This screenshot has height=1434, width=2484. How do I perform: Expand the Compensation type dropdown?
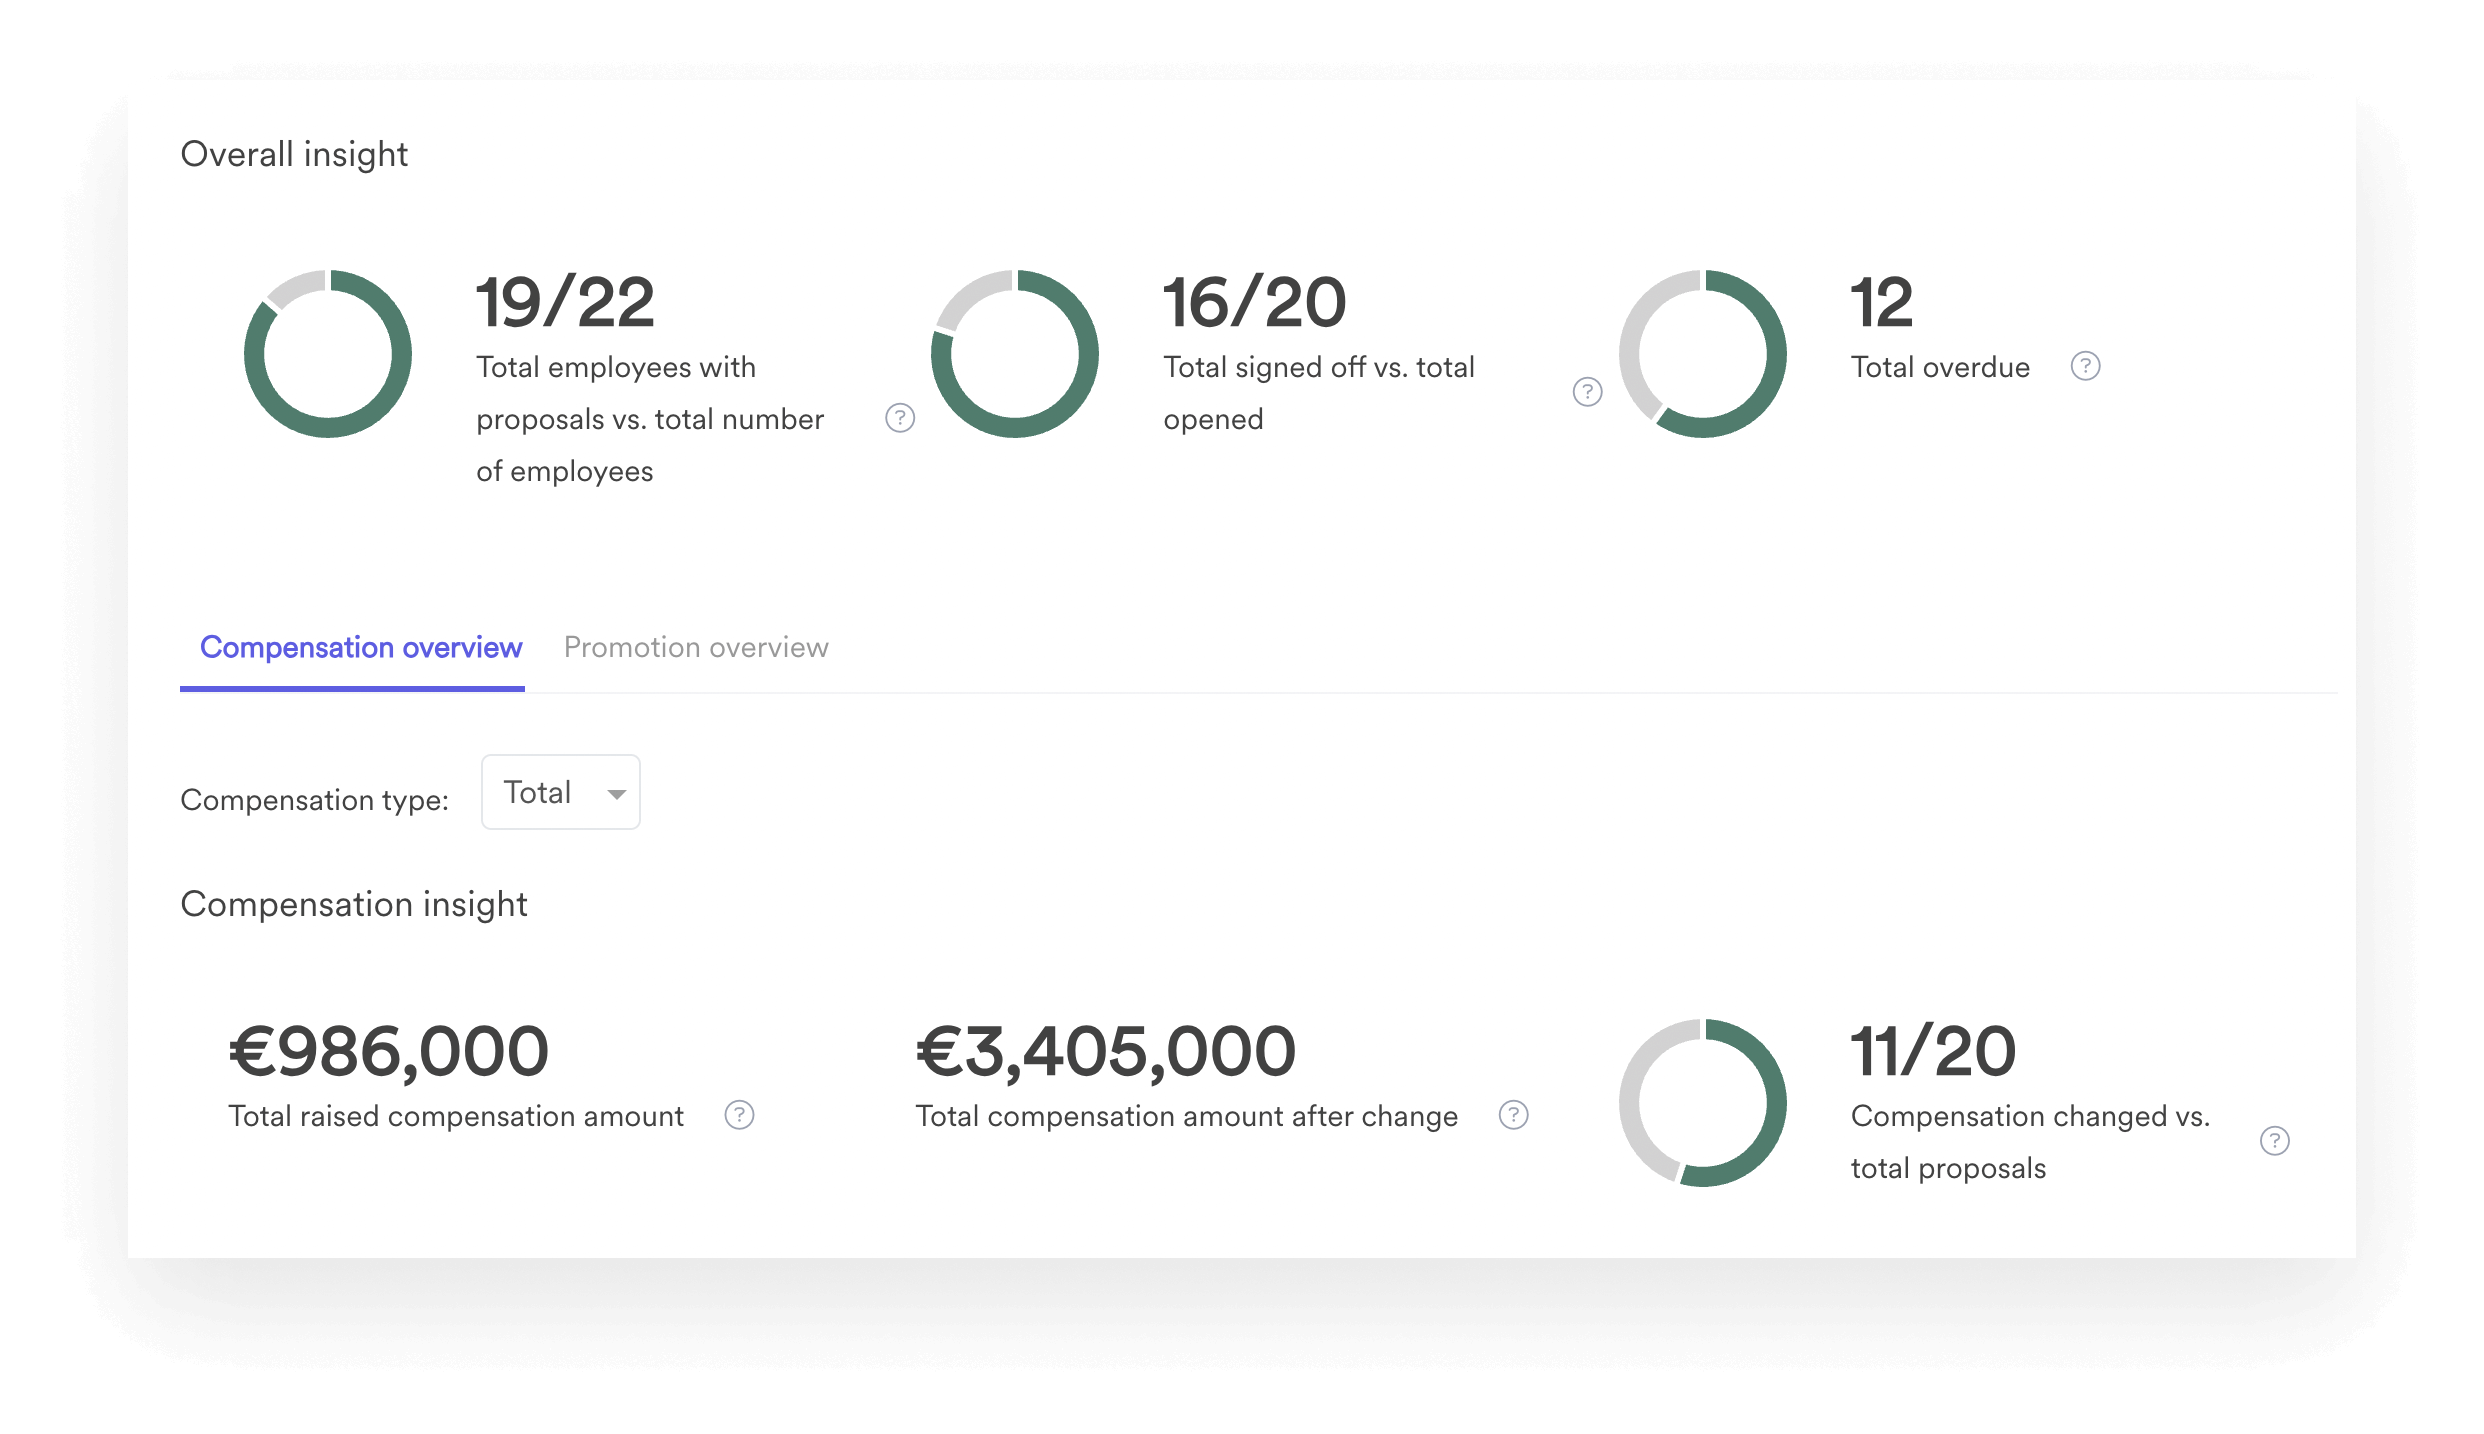(x=562, y=792)
